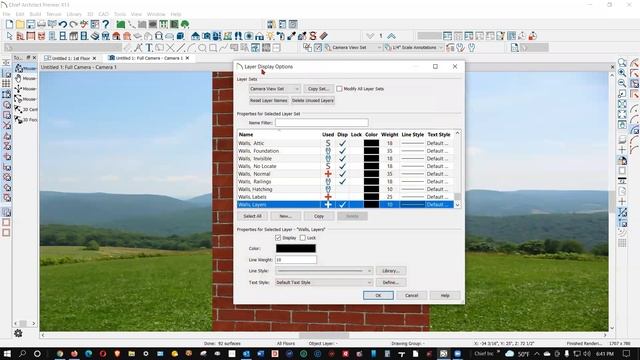The image size is (640, 360).
Task: Select the red S toolbar icon
Action: click(x=313, y=36)
